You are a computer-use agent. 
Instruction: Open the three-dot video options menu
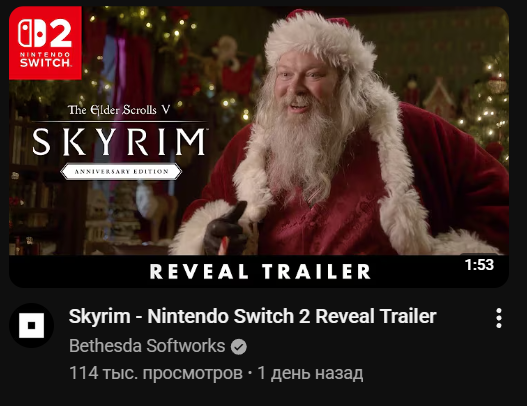coord(499,318)
